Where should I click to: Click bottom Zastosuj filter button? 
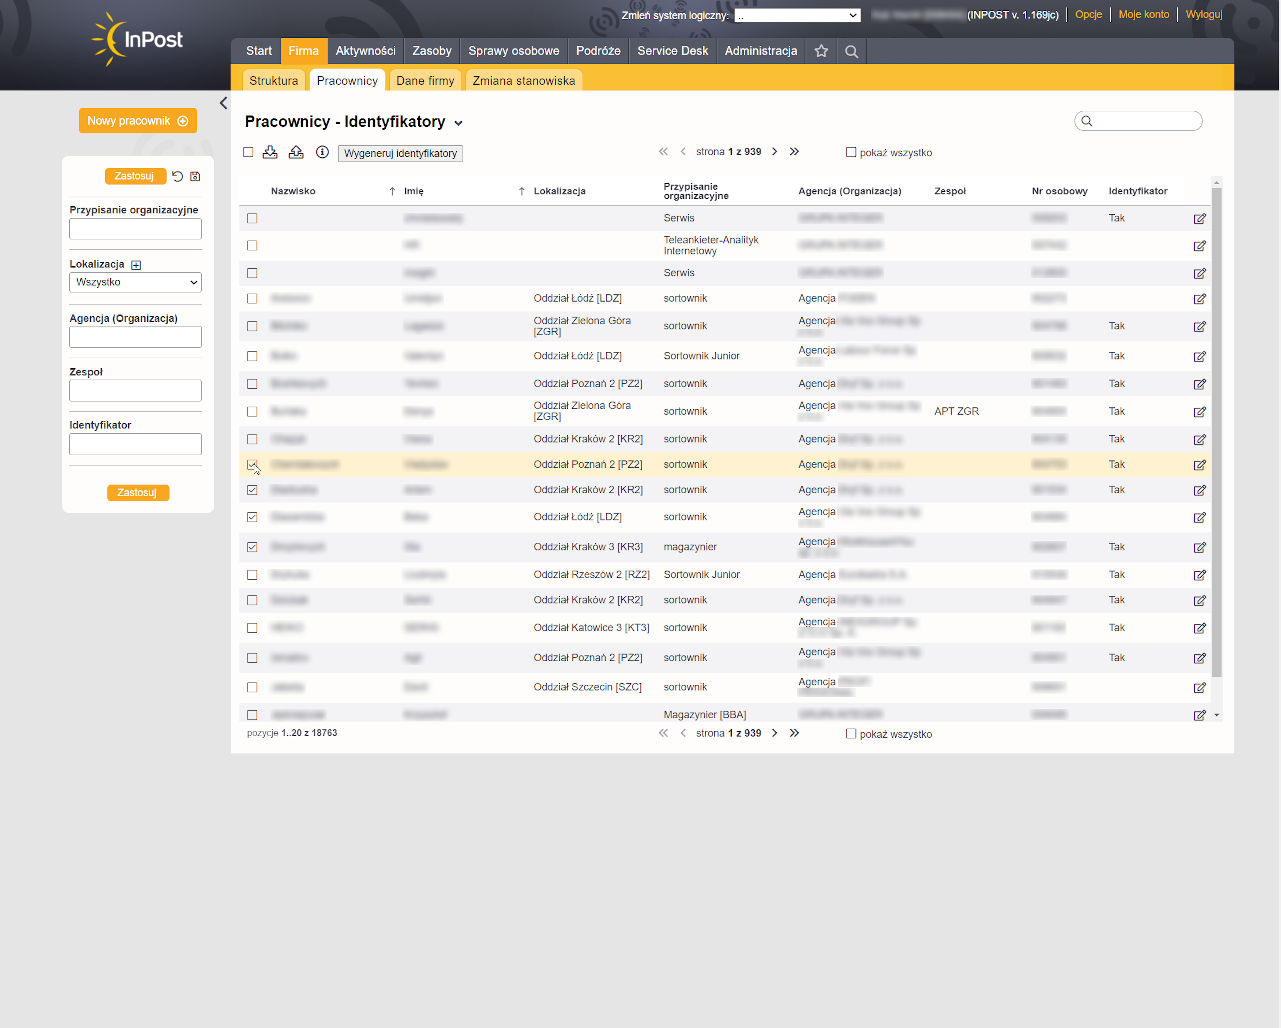[138, 492]
